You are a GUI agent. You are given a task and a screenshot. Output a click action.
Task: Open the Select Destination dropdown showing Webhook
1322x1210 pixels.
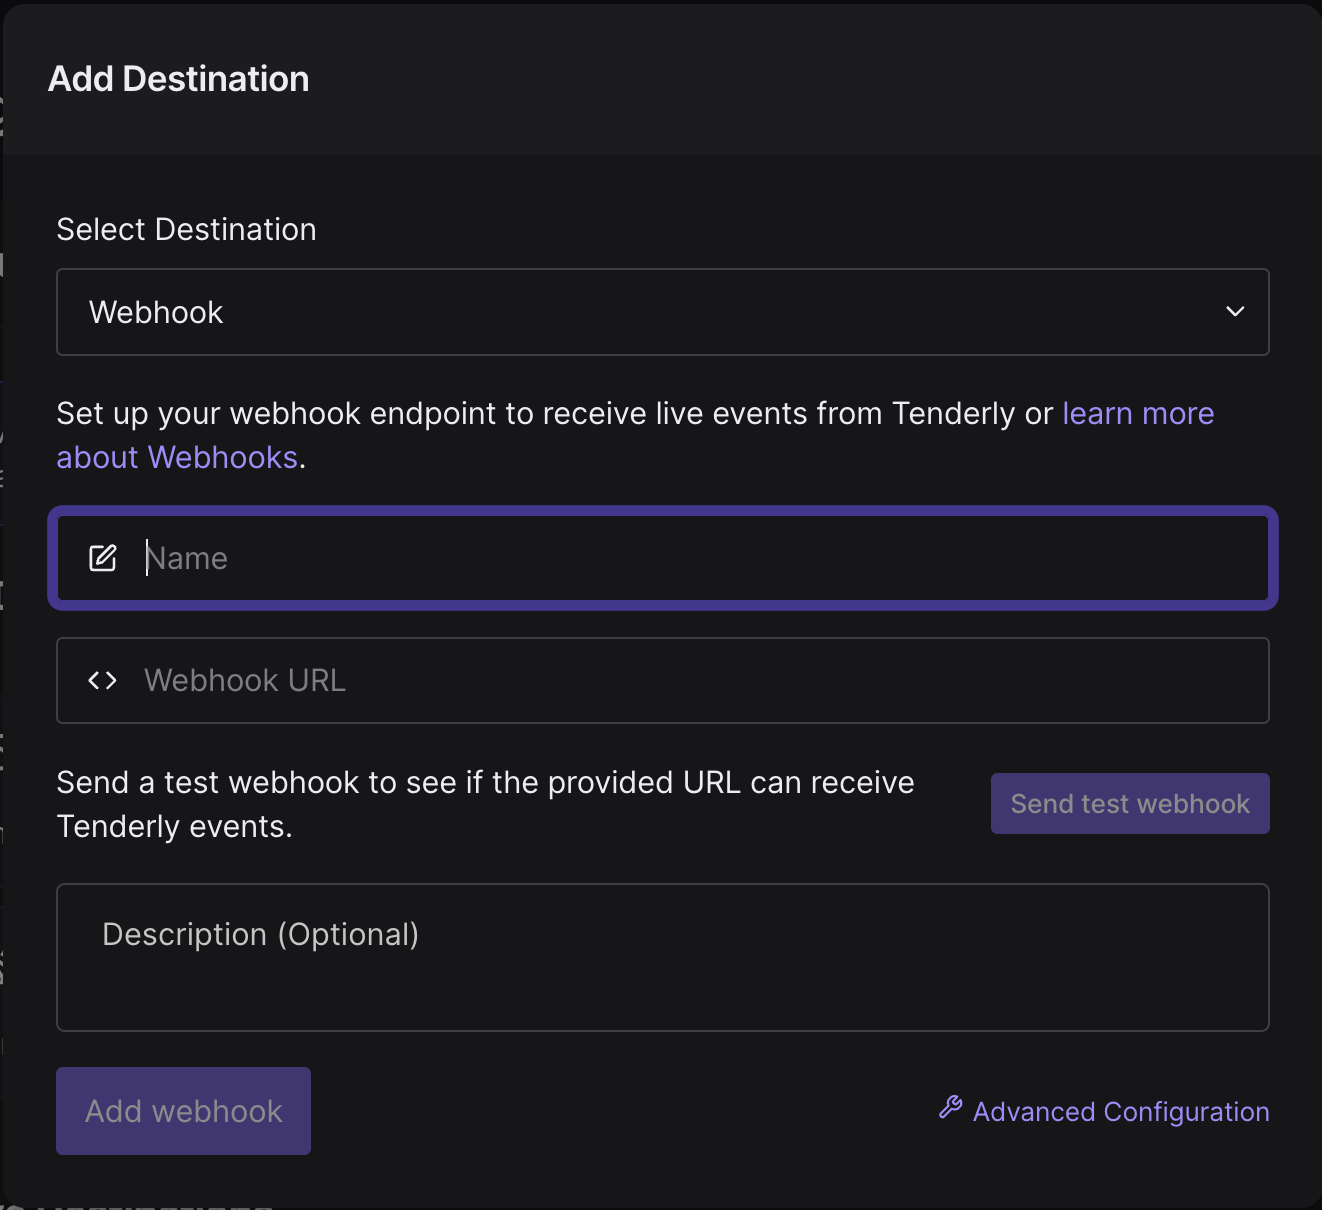tap(662, 312)
